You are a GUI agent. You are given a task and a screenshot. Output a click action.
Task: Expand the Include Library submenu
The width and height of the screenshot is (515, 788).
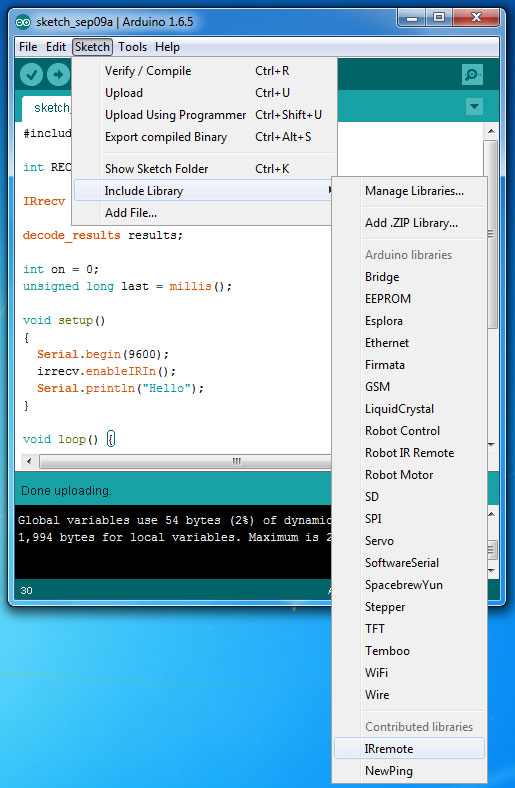click(x=204, y=191)
